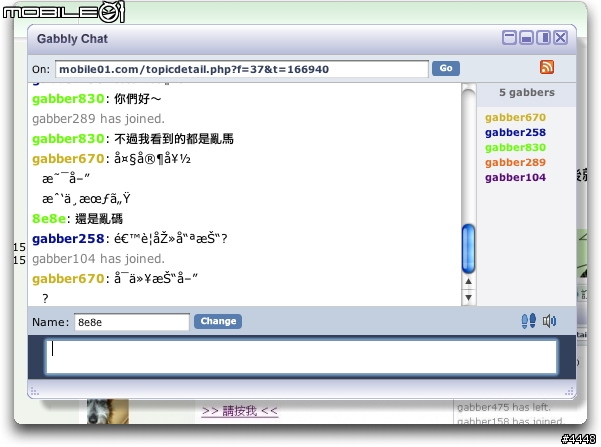Click the Mobile01 logo

point(64,12)
